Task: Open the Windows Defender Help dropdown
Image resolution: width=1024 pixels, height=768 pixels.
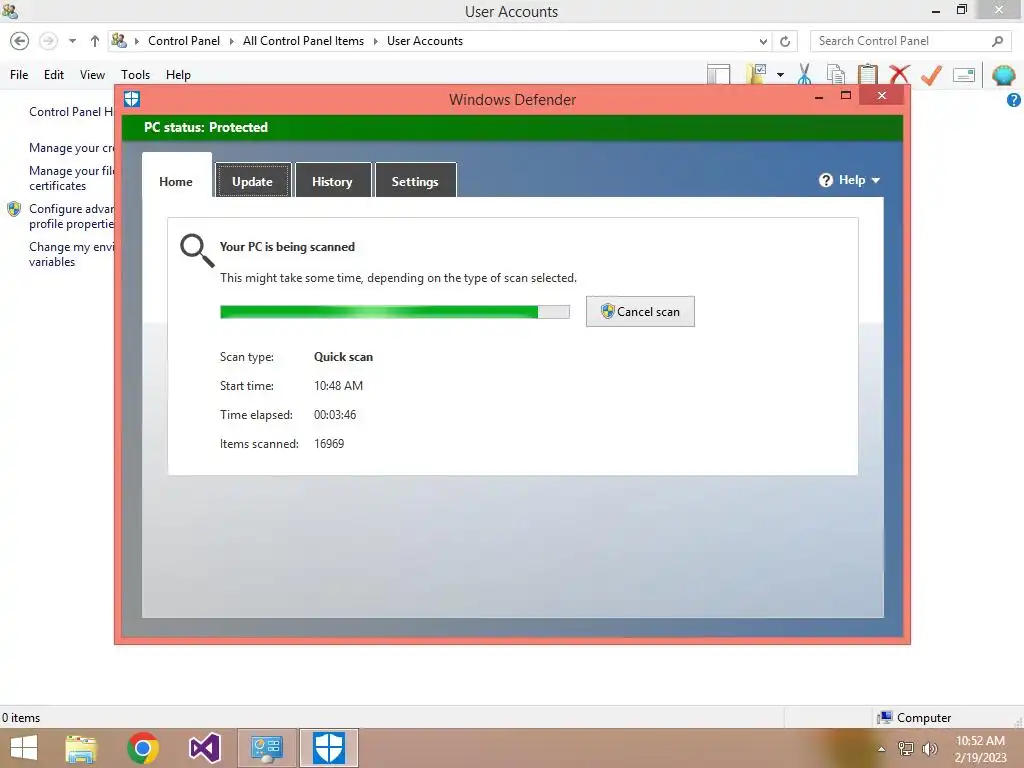Action: (x=850, y=180)
